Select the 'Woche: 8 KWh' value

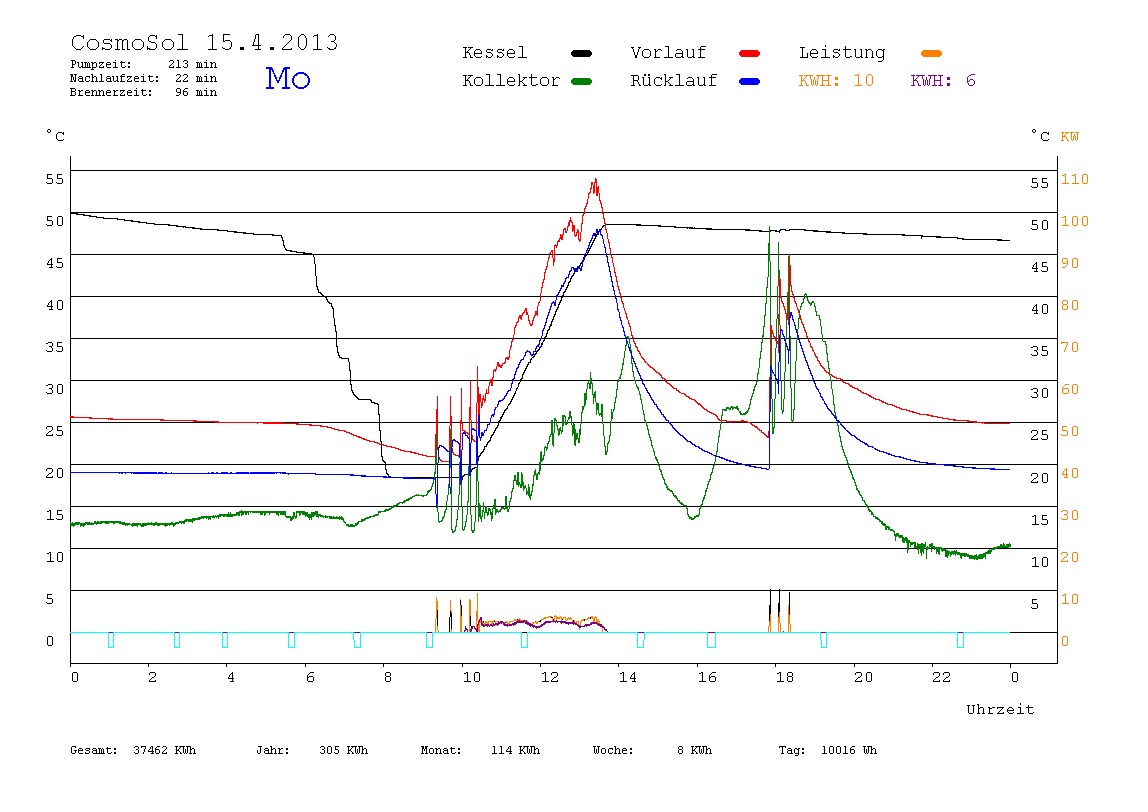tap(652, 750)
